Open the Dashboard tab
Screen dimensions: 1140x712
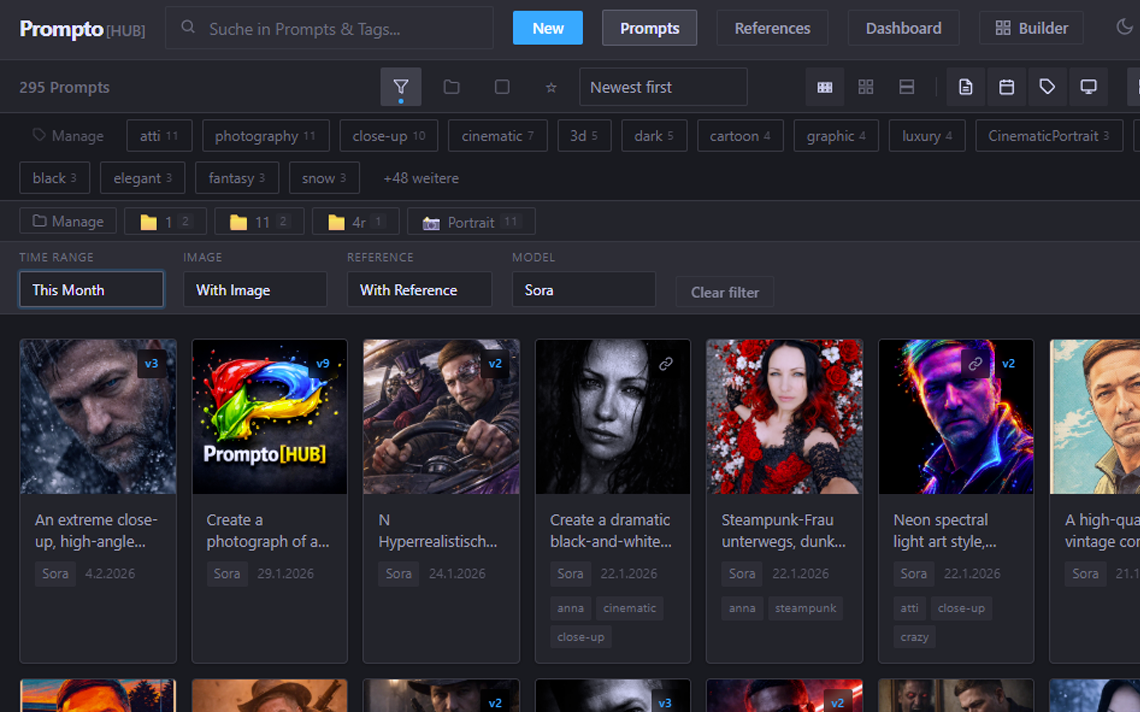[x=903, y=28]
